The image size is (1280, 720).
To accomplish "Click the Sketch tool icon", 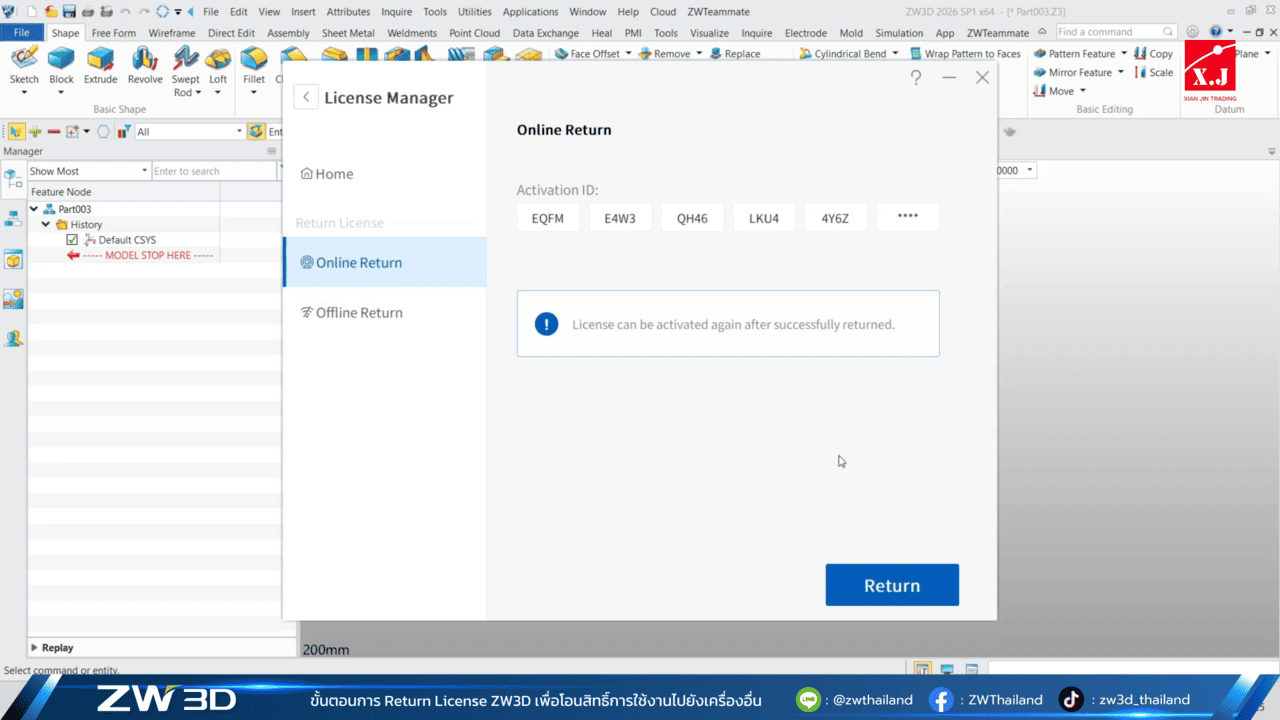I will (24, 59).
